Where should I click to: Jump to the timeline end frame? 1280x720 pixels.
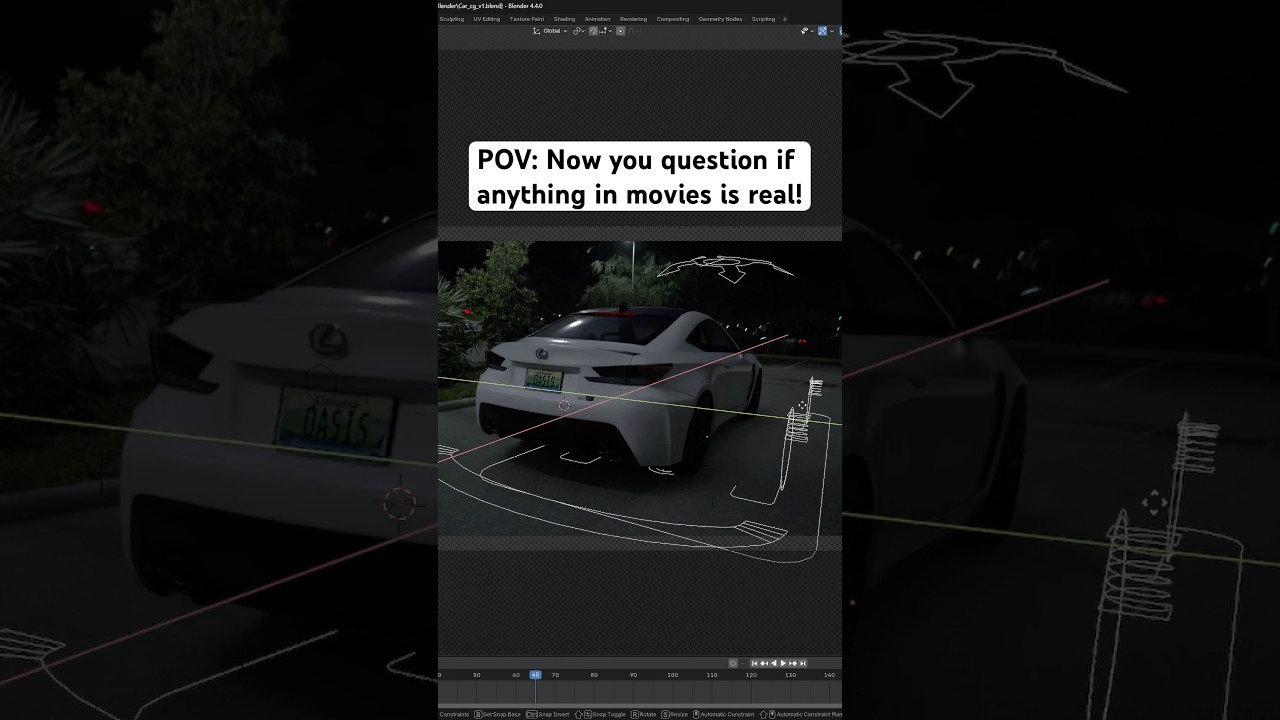pyautogui.click(x=803, y=663)
